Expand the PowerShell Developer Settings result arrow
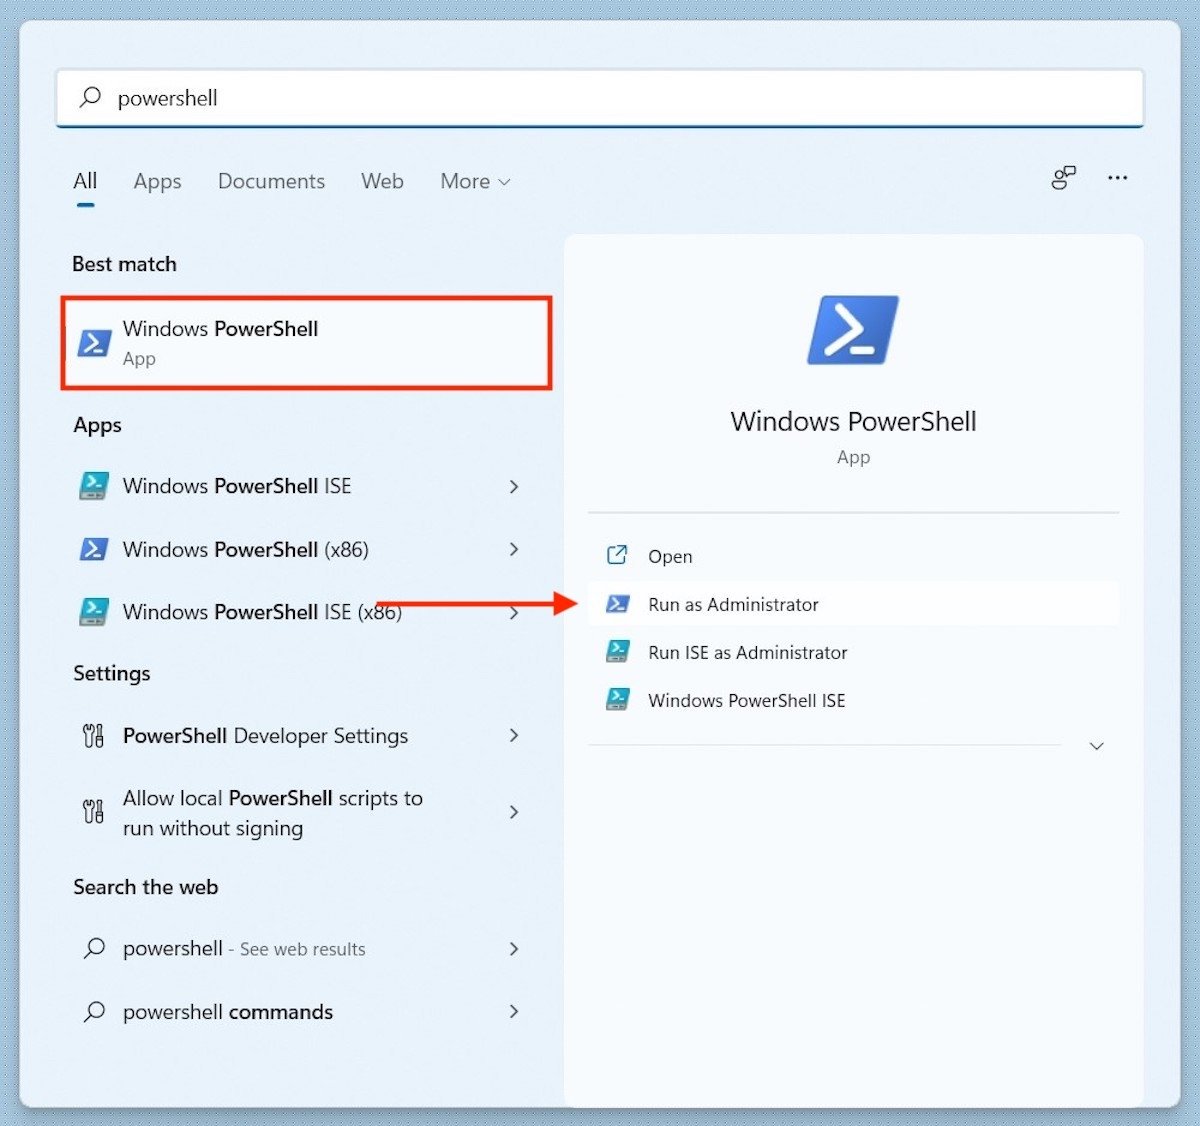This screenshot has height=1126, width=1200. [514, 736]
